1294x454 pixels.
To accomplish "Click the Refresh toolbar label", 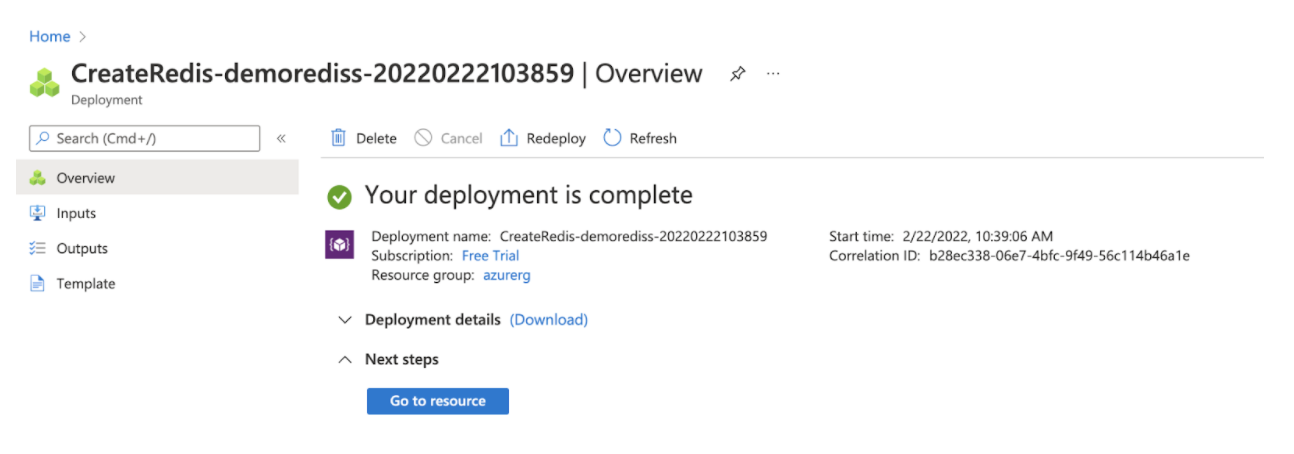I will coord(653,139).
